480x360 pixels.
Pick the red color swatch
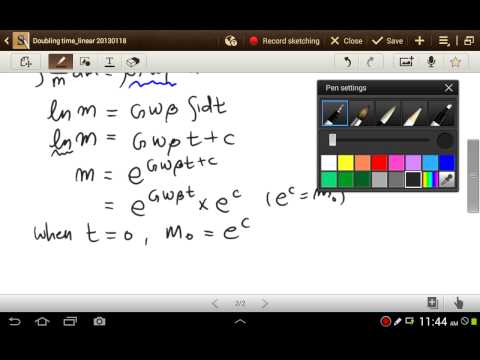point(379,163)
